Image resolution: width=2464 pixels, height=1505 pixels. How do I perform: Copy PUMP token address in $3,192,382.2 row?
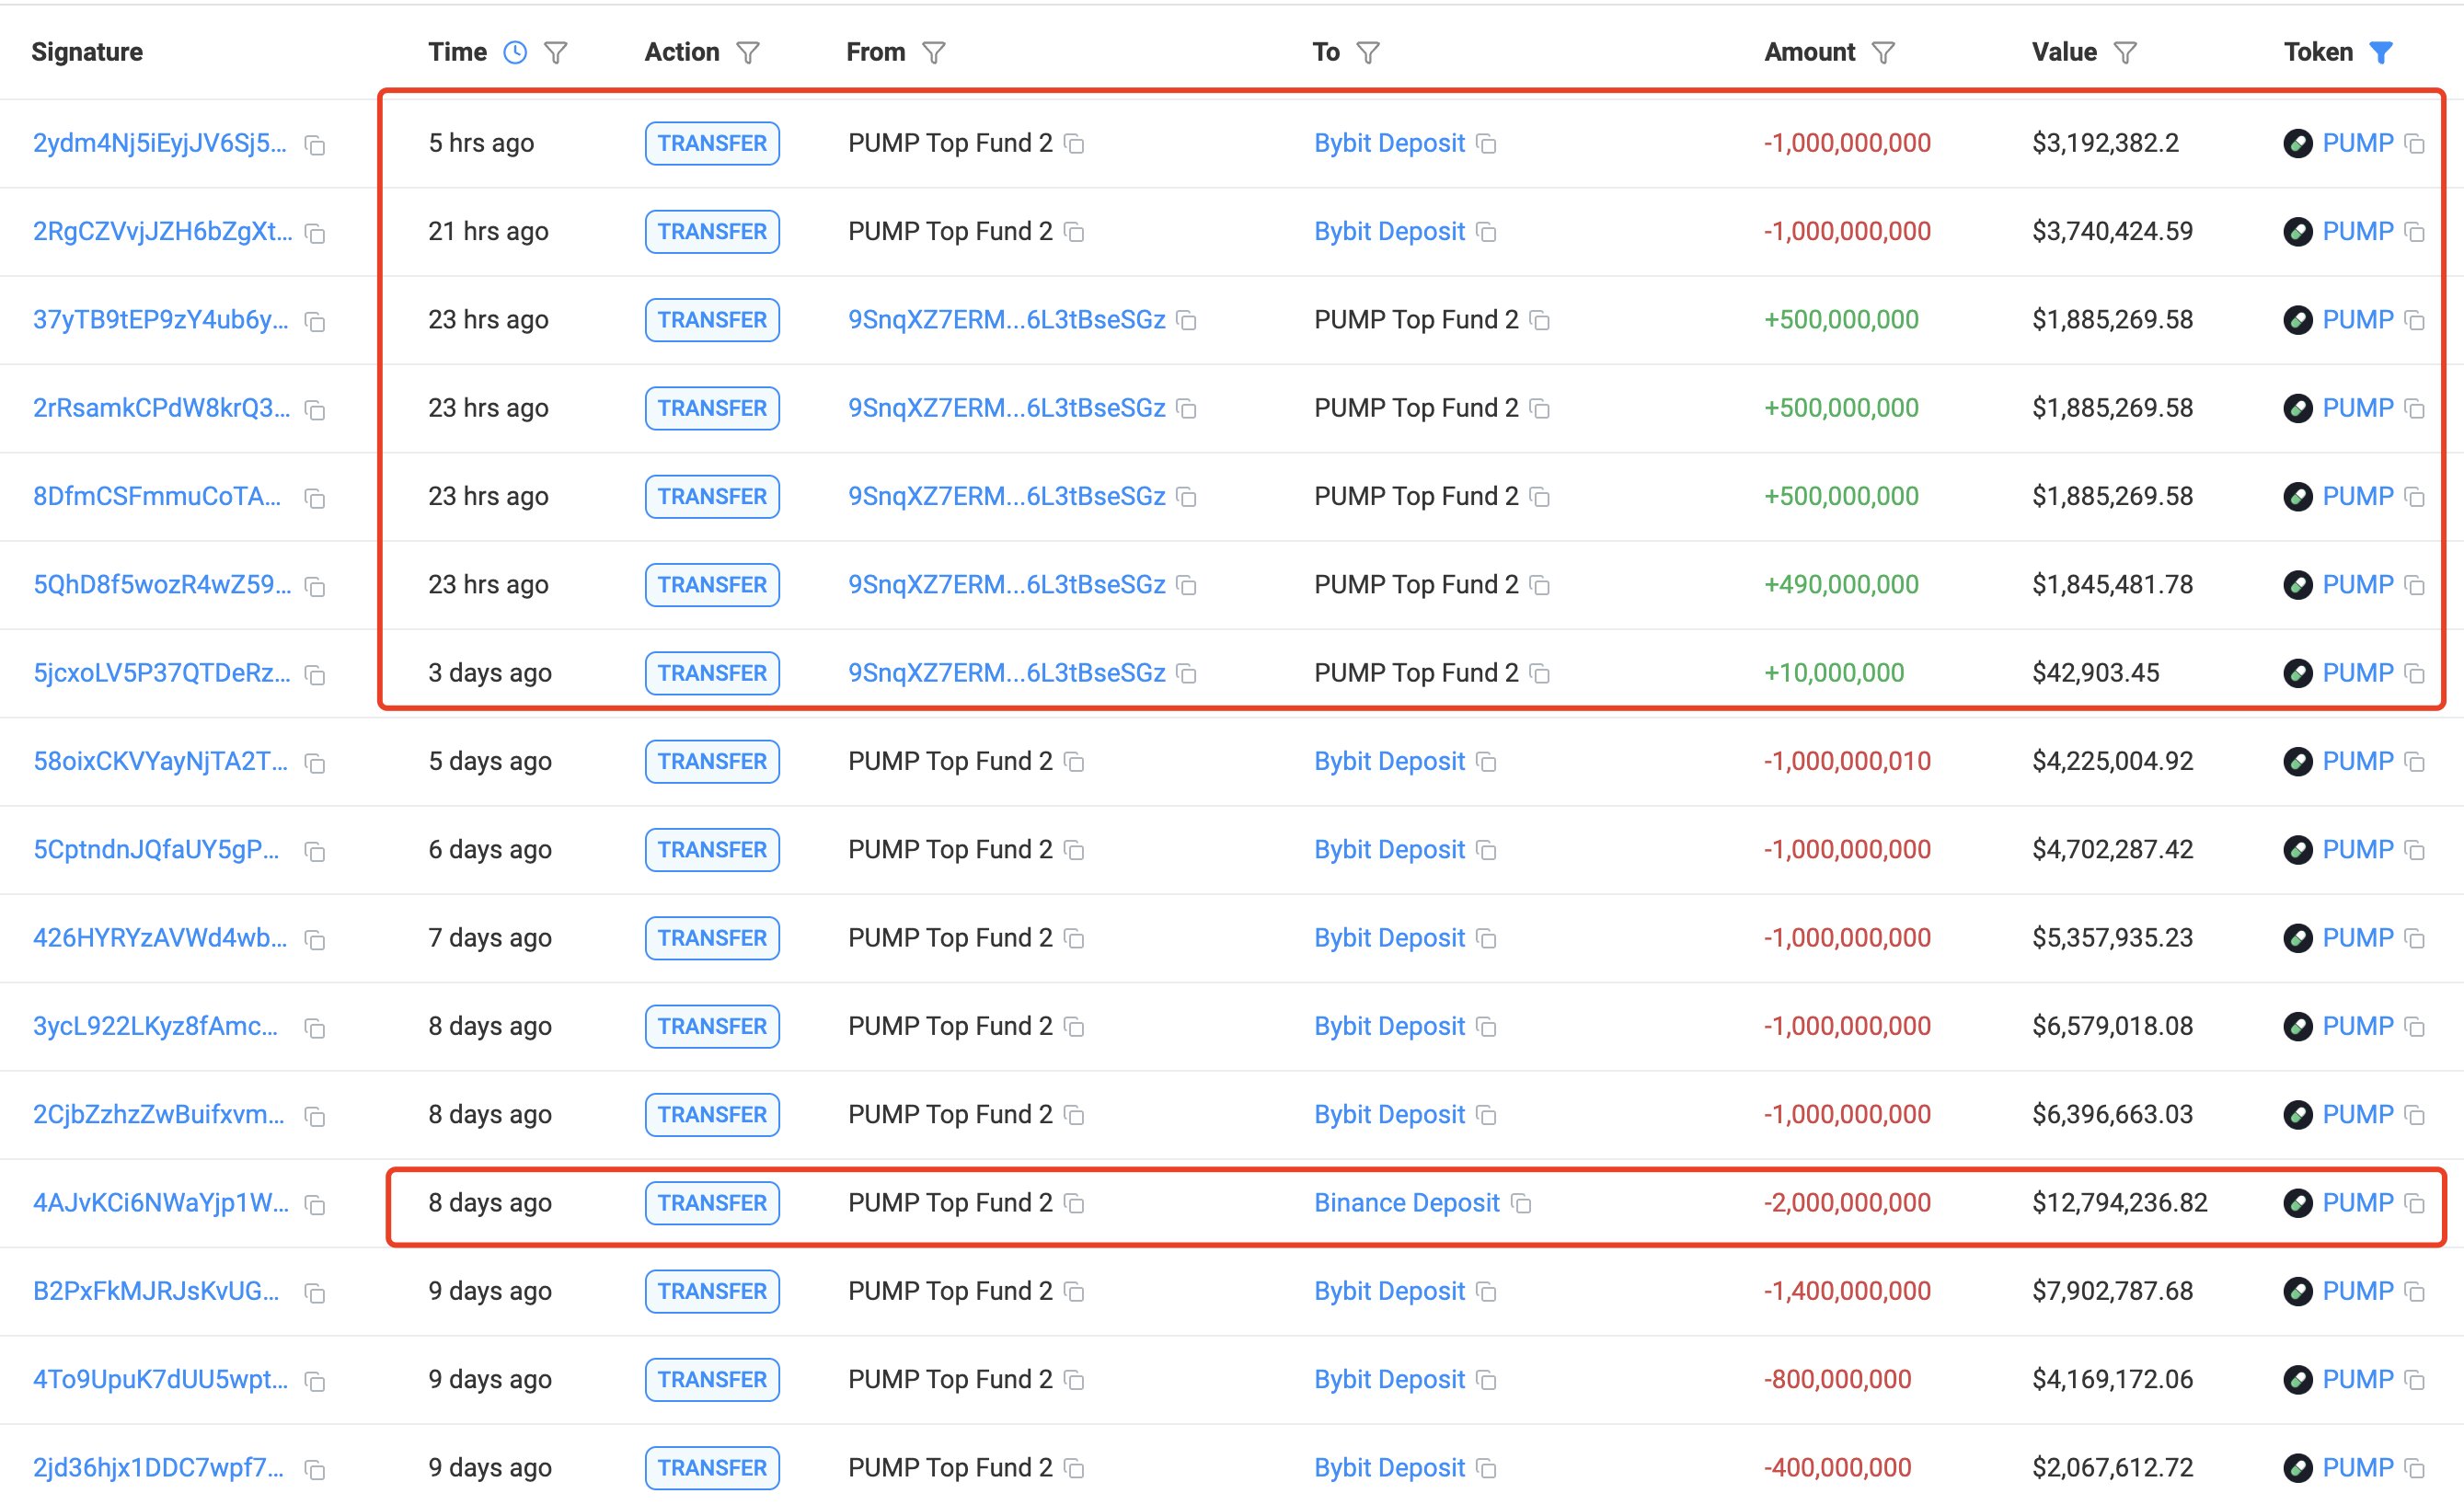click(x=2415, y=144)
